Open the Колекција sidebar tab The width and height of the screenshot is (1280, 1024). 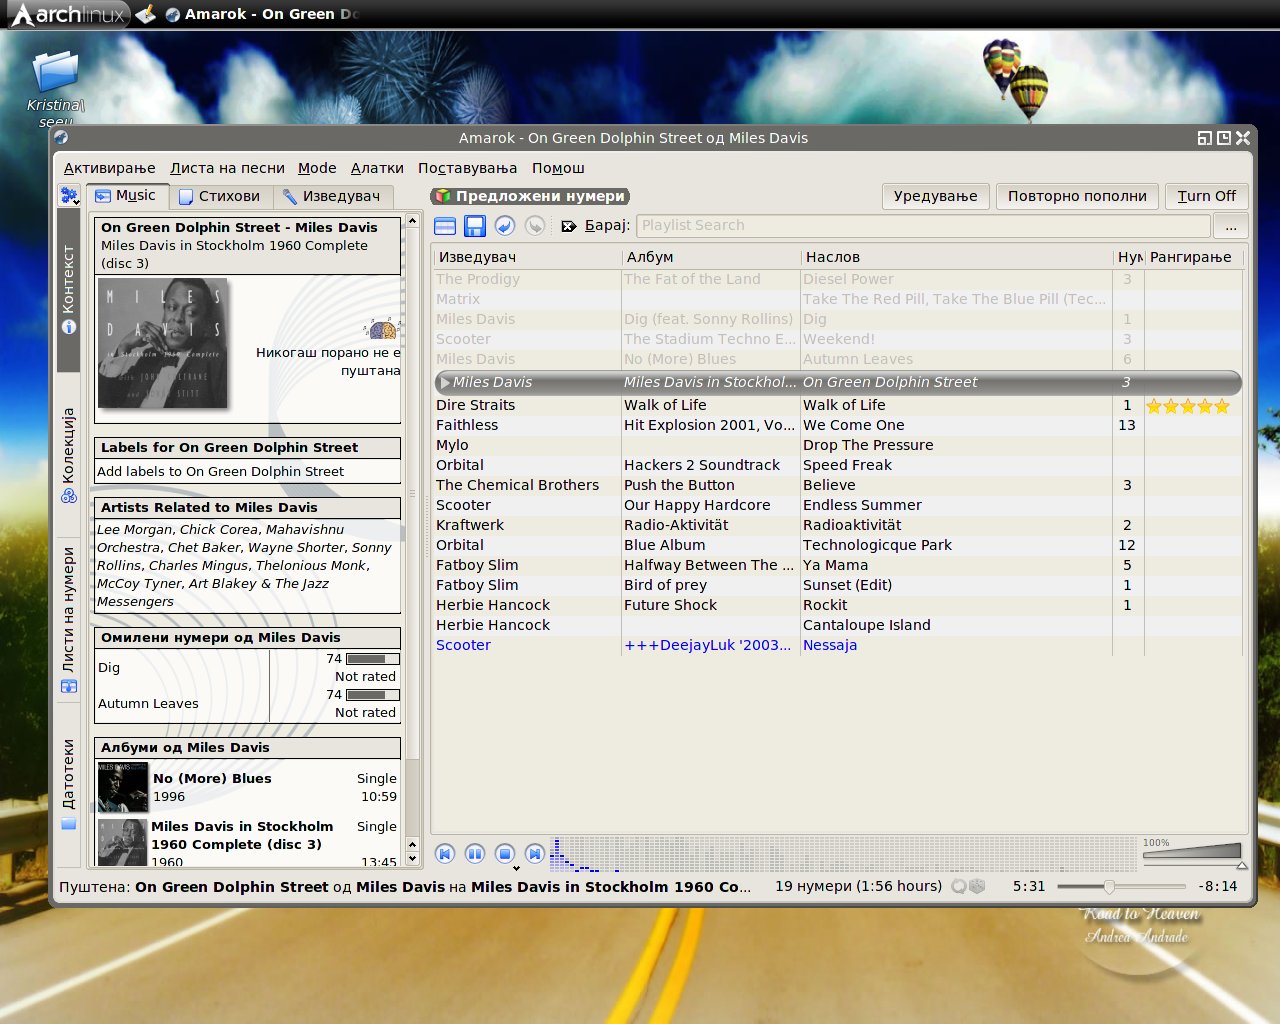tap(69, 455)
